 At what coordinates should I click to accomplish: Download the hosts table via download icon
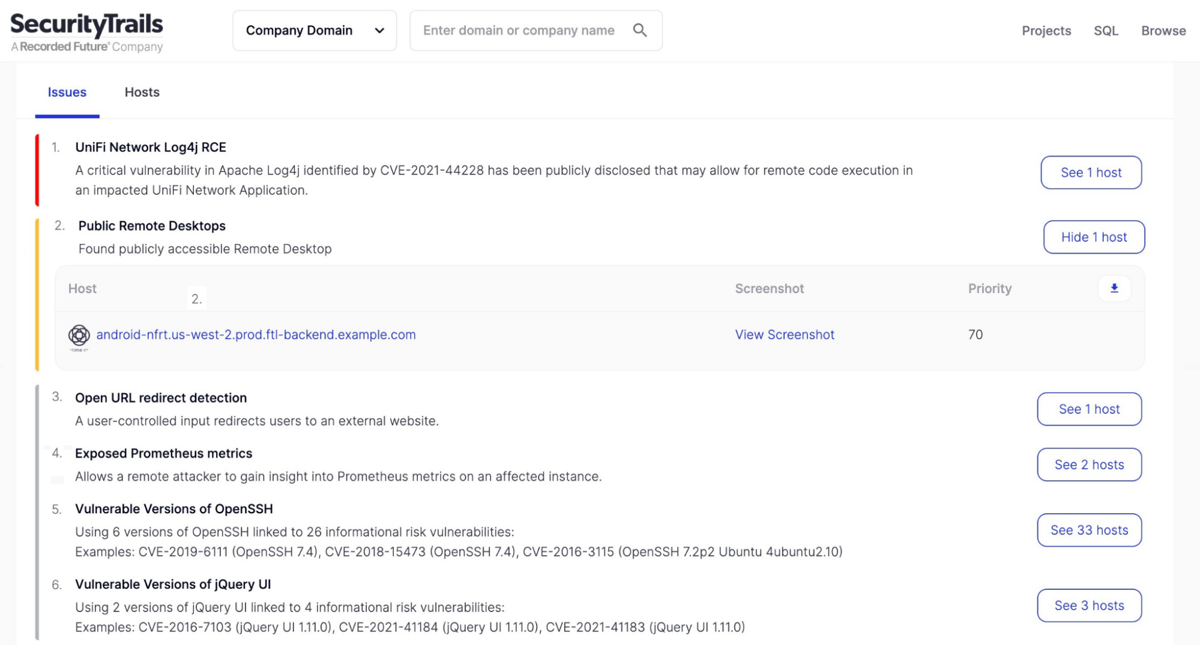(x=1114, y=288)
